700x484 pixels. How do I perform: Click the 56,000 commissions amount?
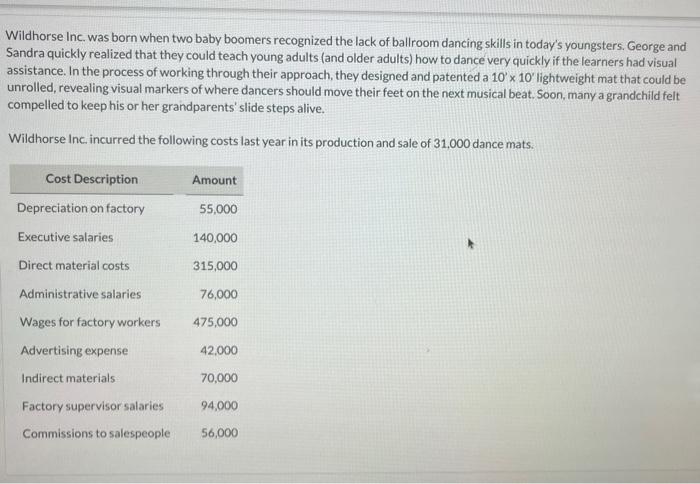pos(220,433)
